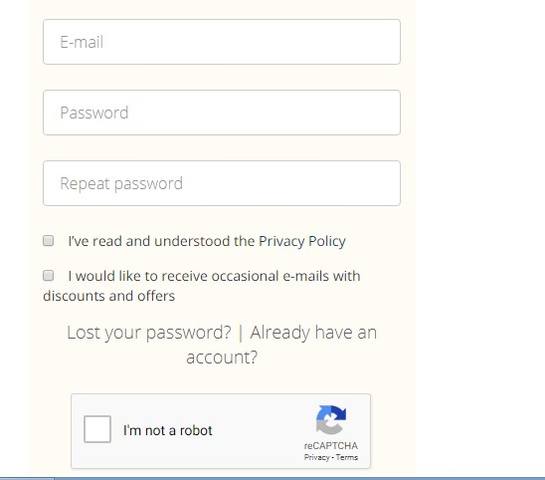Click the E-mail placeholder text
This screenshot has height=480, width=545.
pos(82,42)
